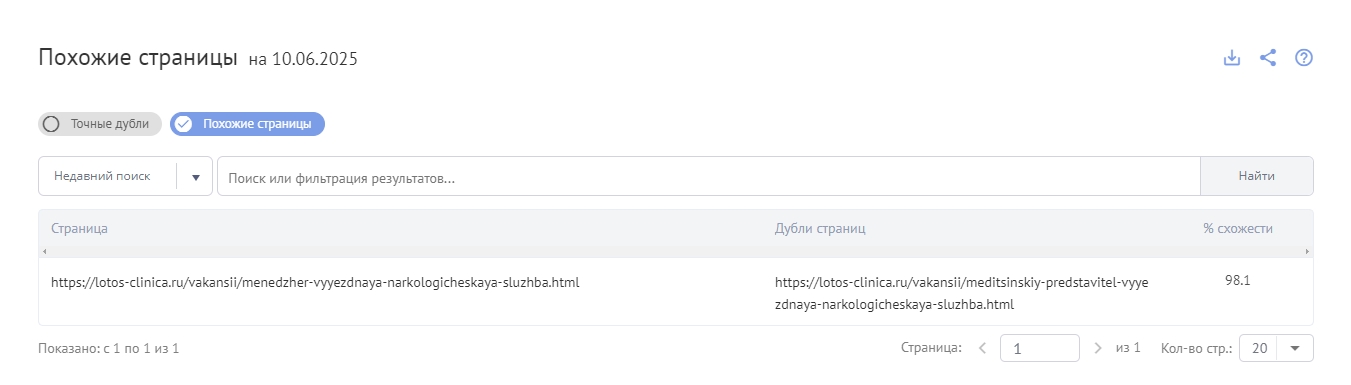Download the similar pages report
This screenshot has height=385, width=1351.
click(1232, 58)
